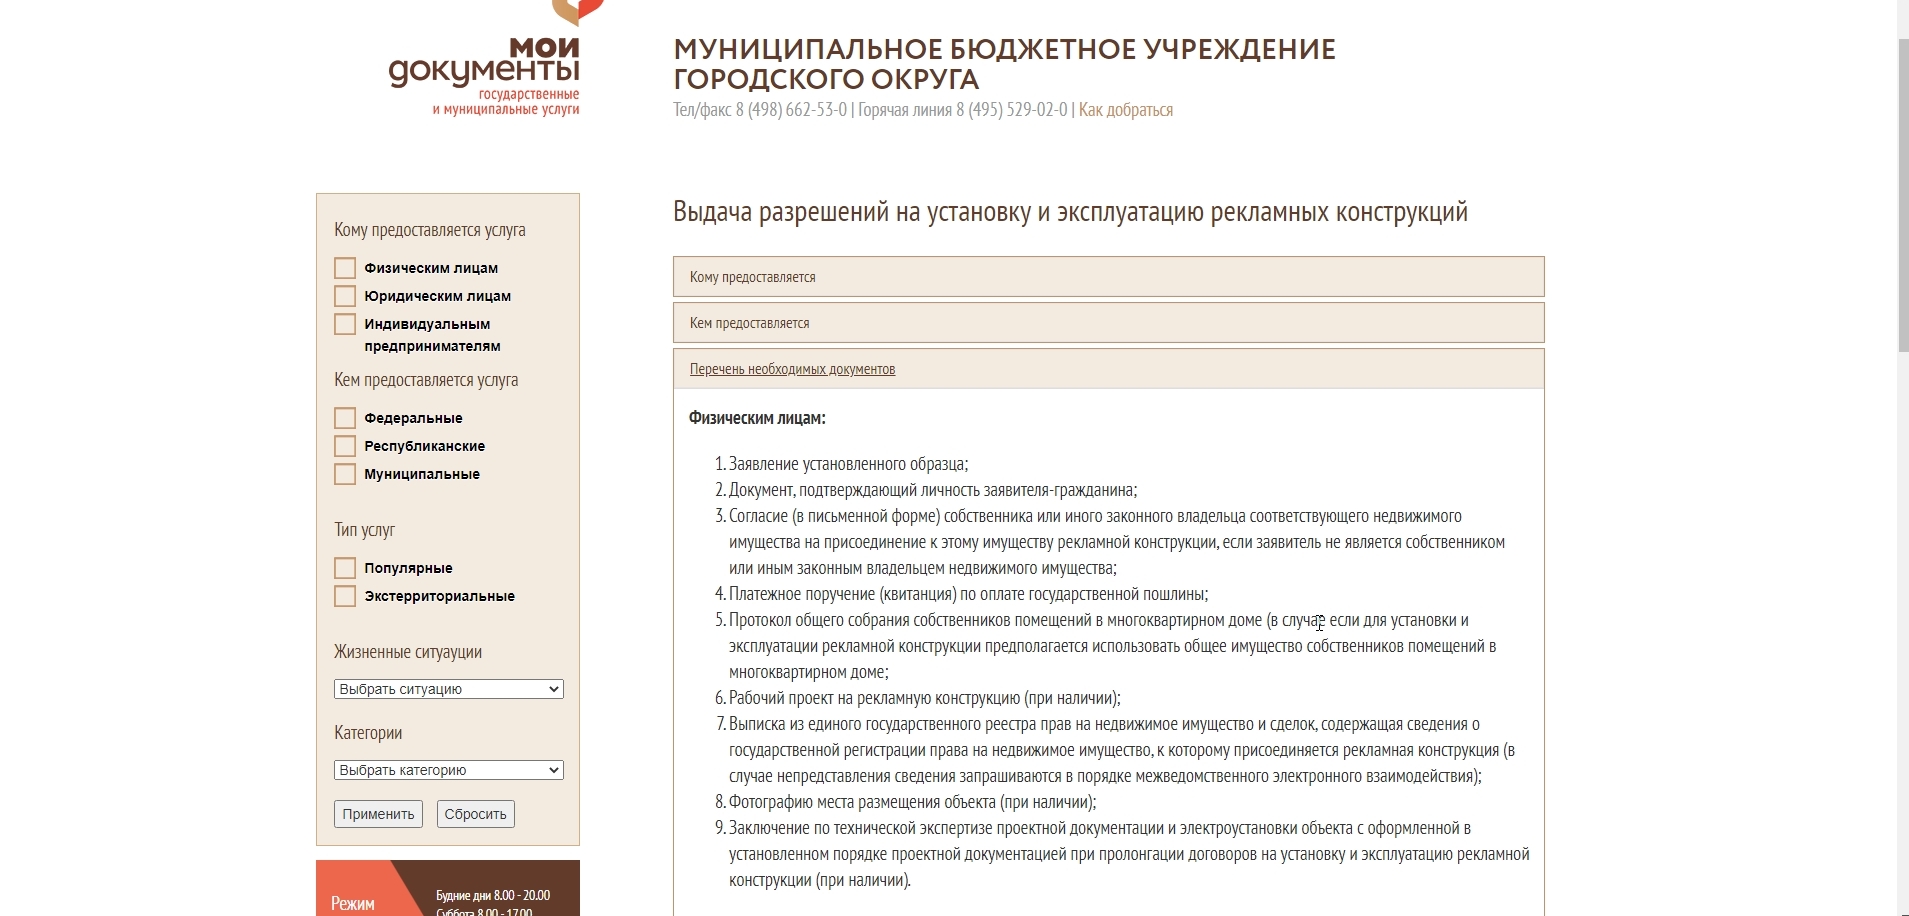Follow the Как добраться link
The image size is (1909, 916).
pos(1126,110)
